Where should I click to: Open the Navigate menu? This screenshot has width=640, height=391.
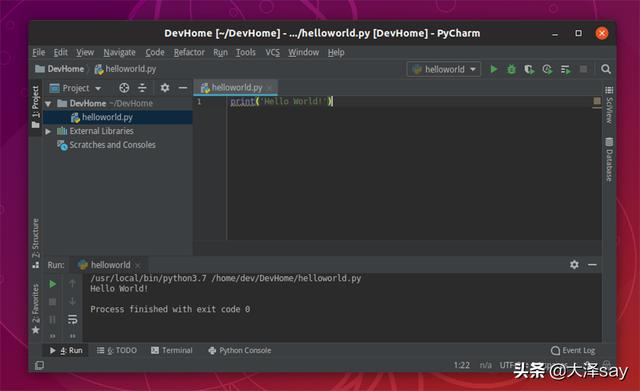[x=119, y=52]
